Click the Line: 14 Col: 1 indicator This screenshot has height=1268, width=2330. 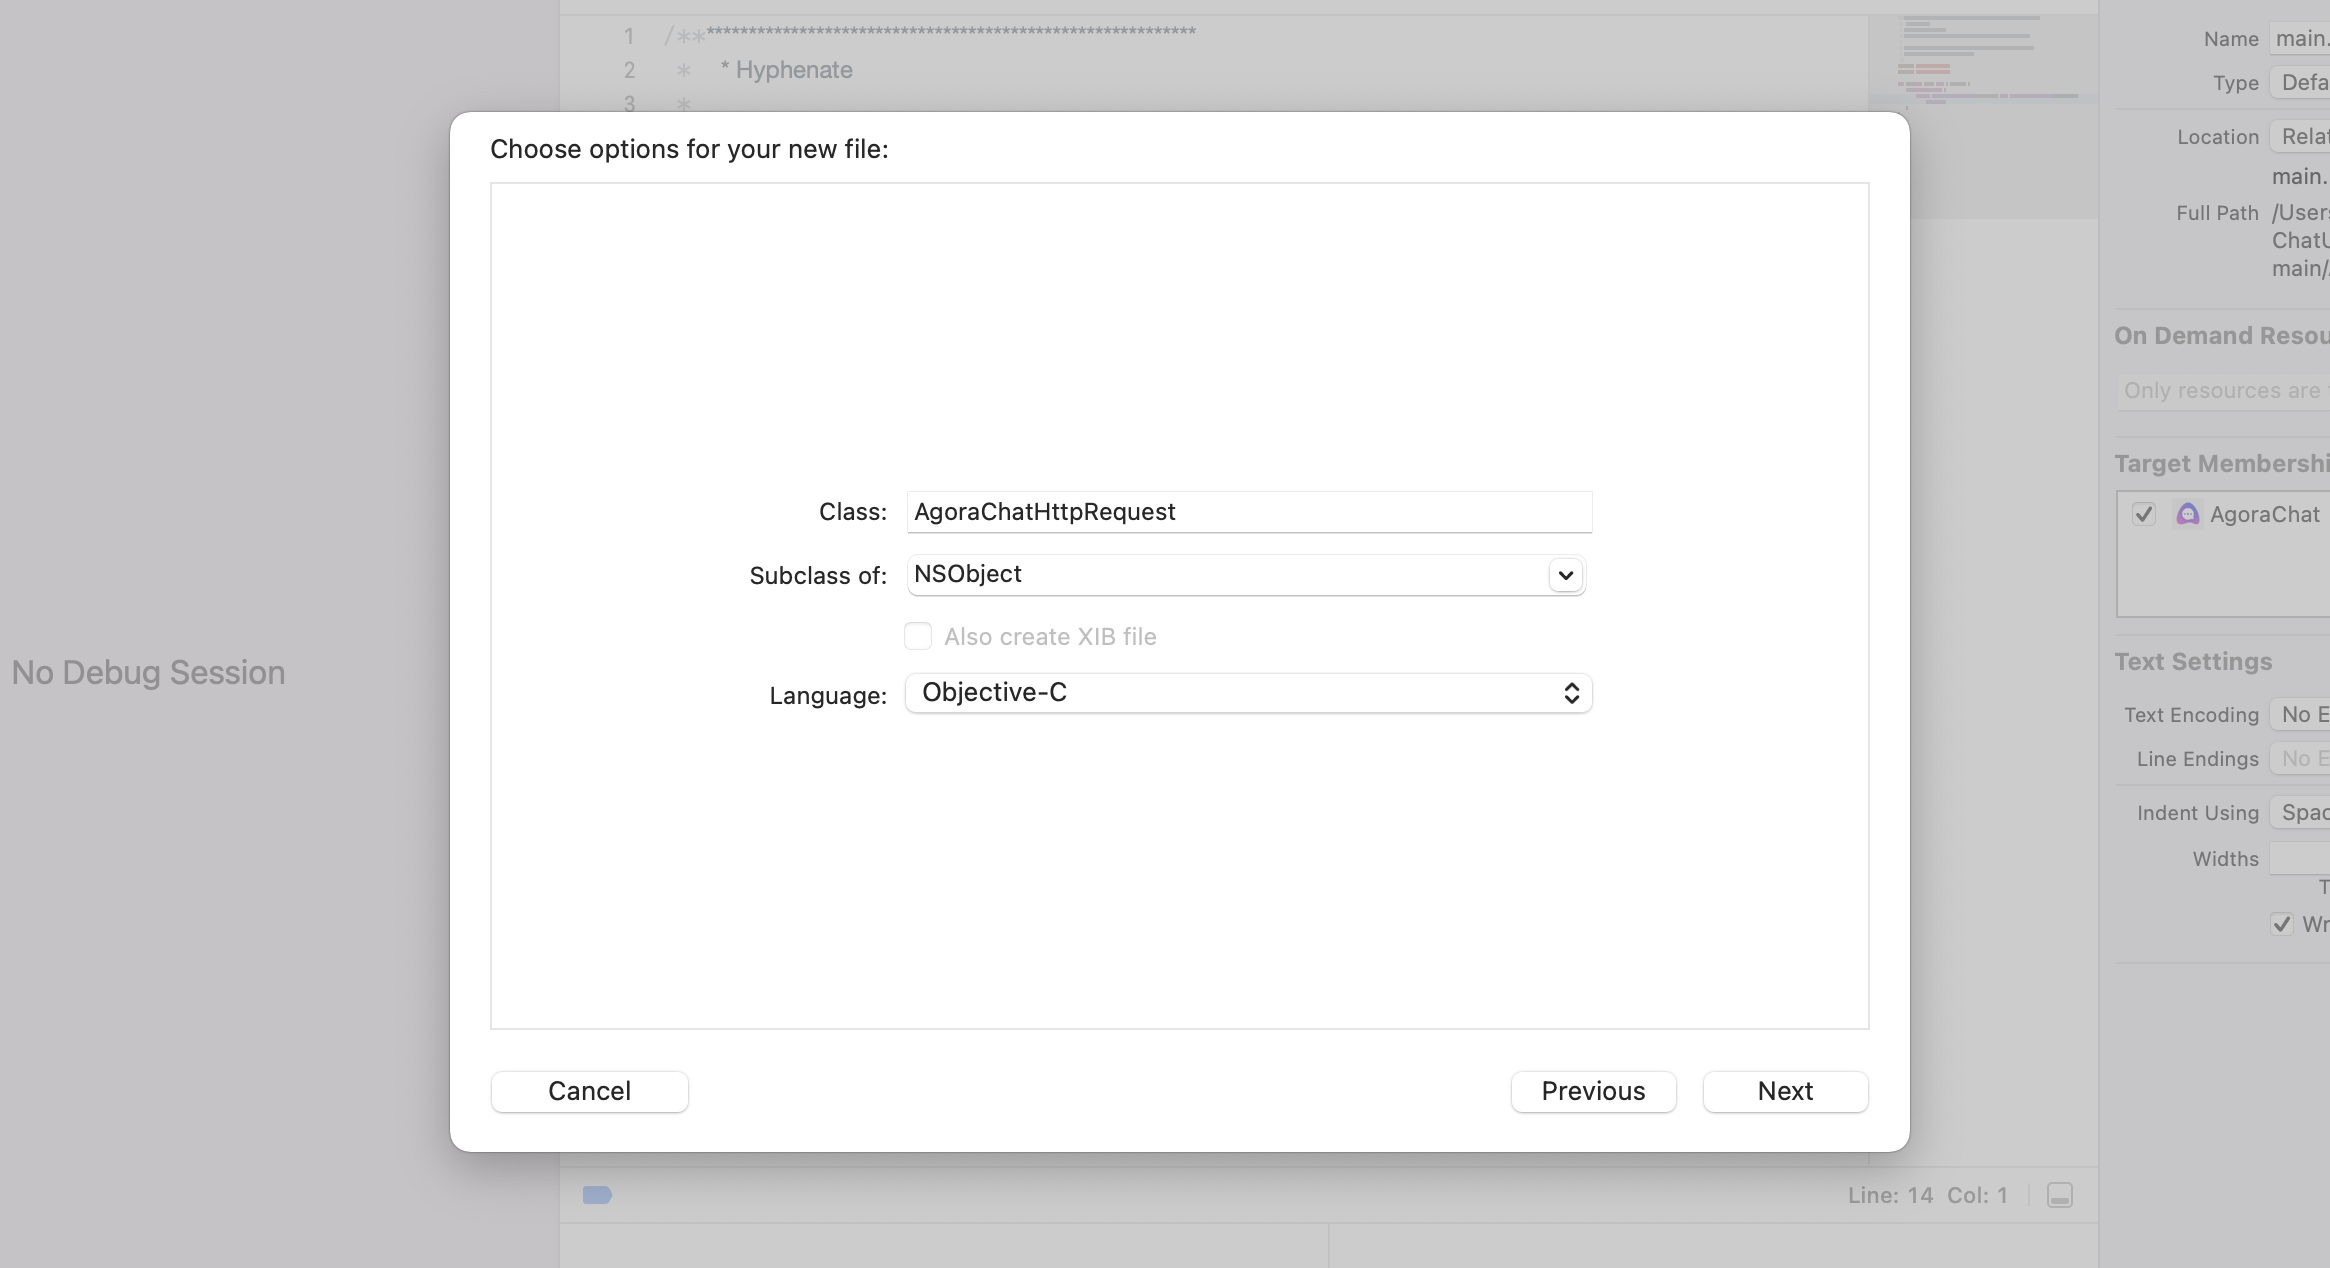[x=1927, y=1195]
